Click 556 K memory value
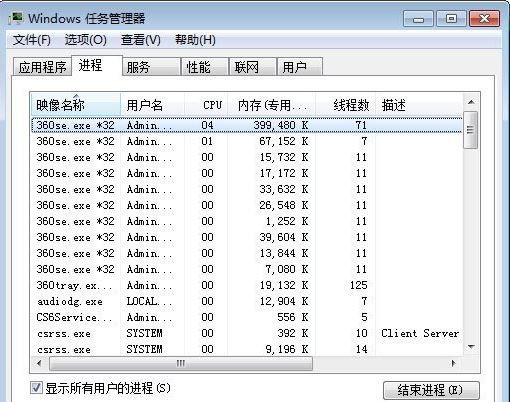Image resolution: width=510 pixels, height=402 pixels. click(293, 317)
